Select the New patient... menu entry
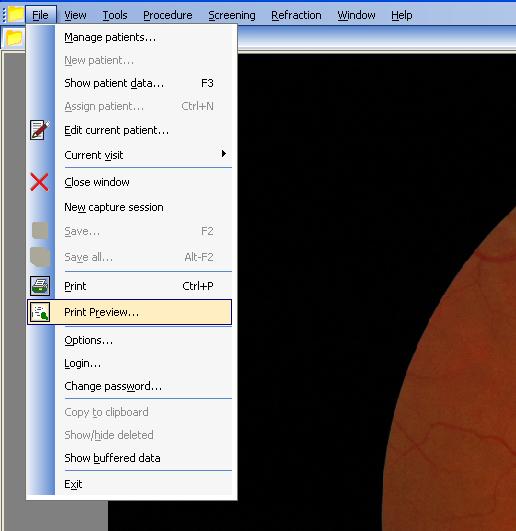Viewport: 516px width, 531px height. (x=129, y=60)
